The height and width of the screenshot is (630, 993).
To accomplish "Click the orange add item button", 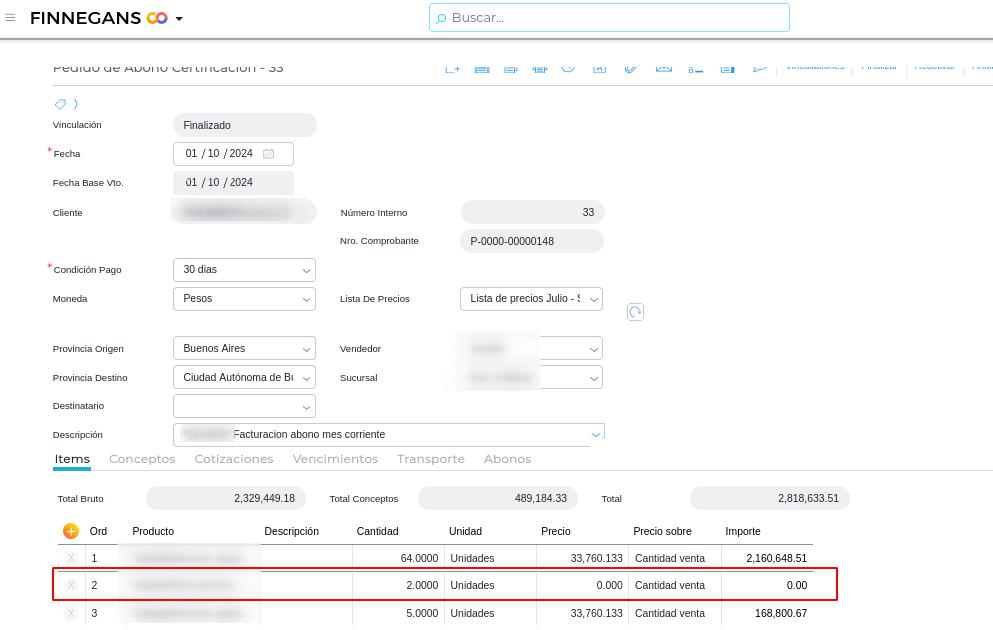I will [x=71, y=531].
